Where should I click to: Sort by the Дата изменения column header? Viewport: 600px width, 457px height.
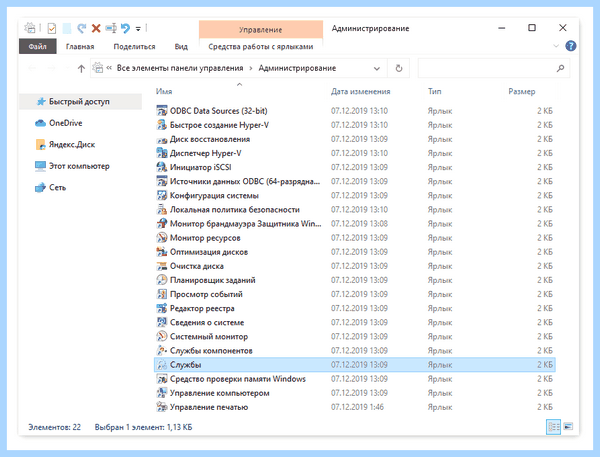[x=360, y=91]
